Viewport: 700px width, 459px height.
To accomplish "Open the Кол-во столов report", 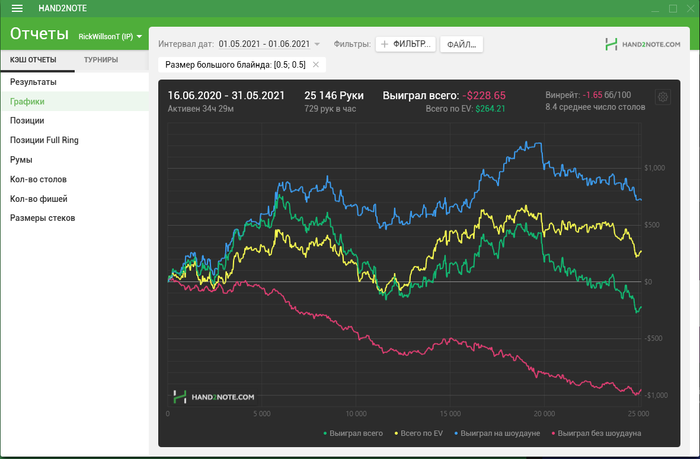I will [75, 179].
